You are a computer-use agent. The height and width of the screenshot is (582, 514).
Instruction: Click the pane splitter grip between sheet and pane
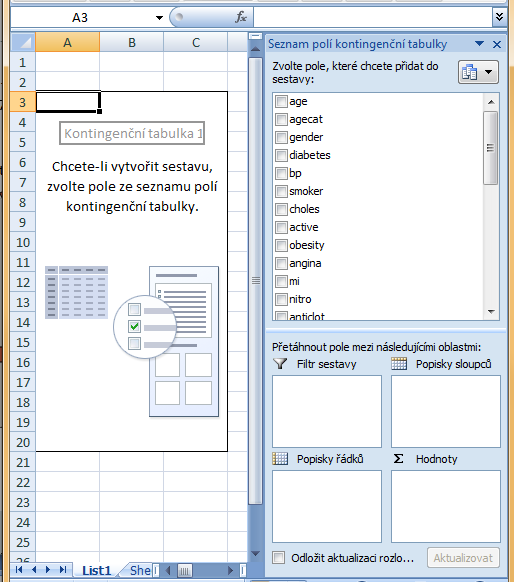256,281
